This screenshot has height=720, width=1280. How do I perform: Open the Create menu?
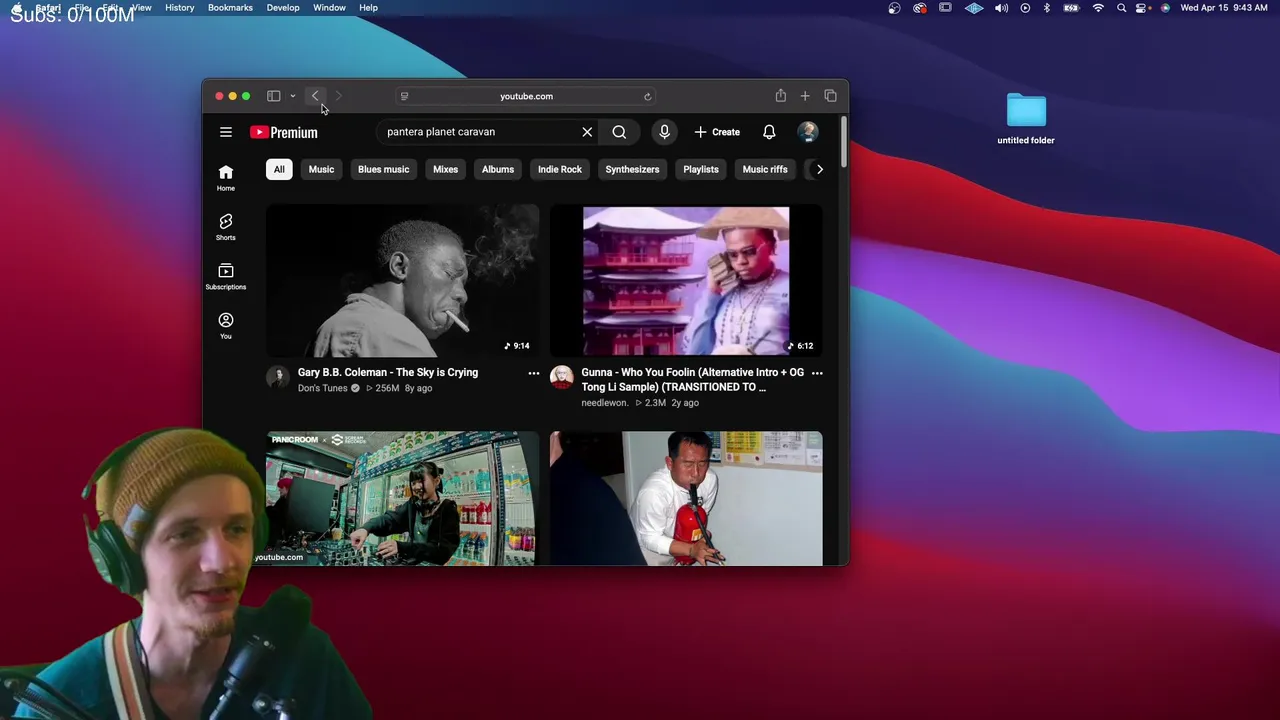coord(717,132)
